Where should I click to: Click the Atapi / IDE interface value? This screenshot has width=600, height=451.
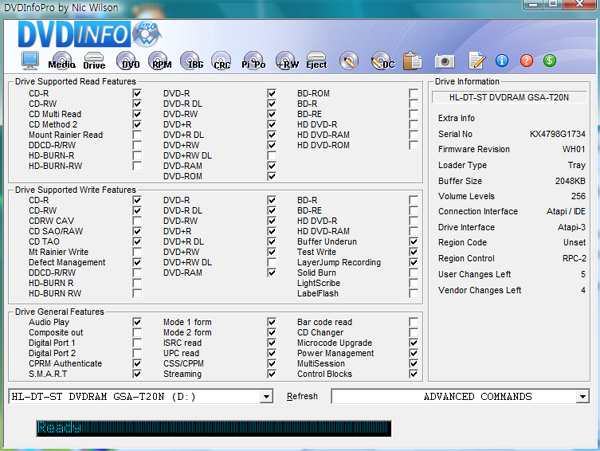pos(566,211)
